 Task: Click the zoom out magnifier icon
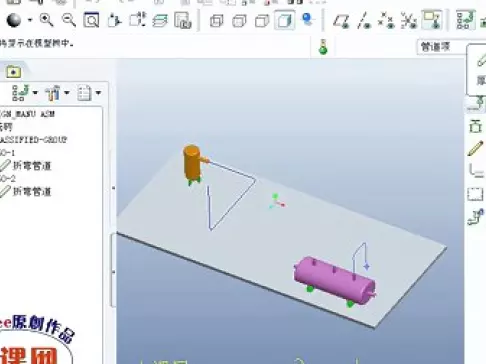coord(69,20)
